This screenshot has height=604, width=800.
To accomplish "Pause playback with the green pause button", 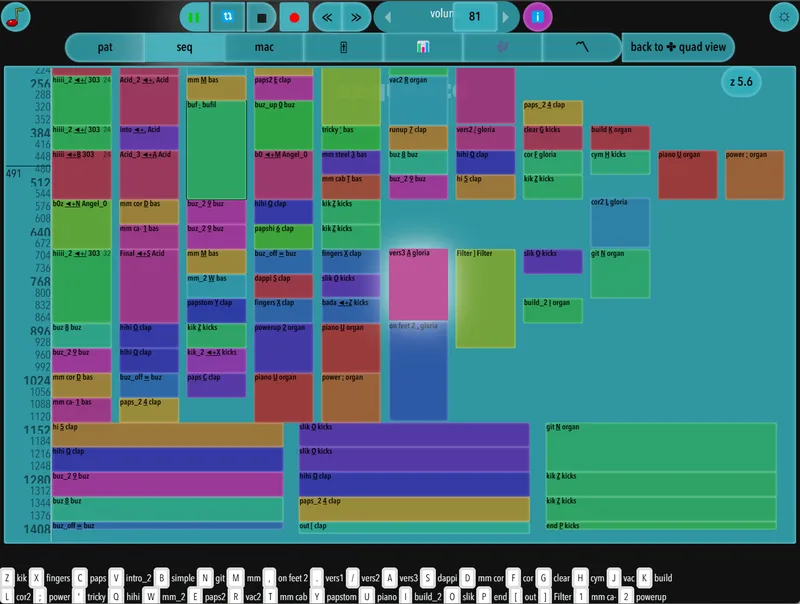I will point(194,17).
